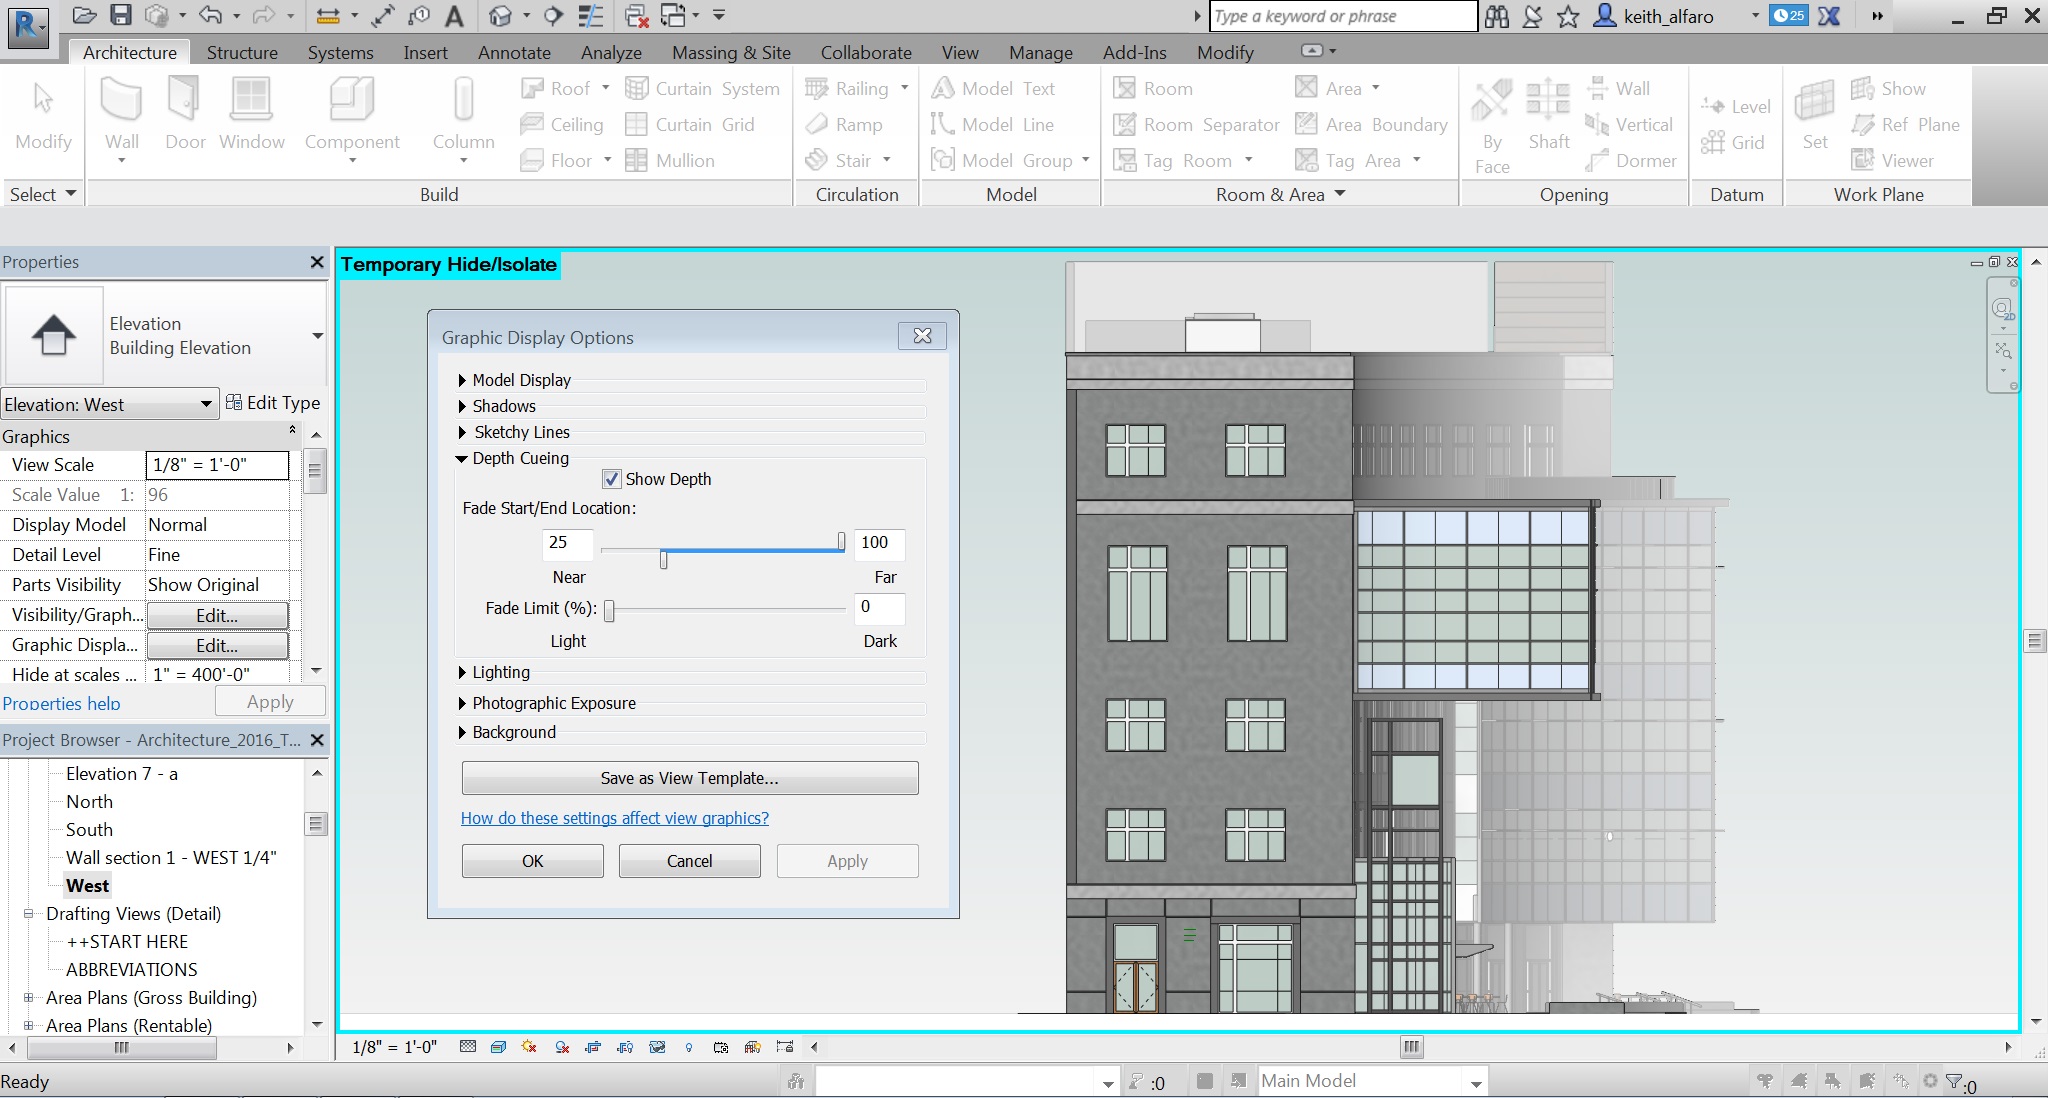Screen dimensions: 2048x1098
Task: Select the Window tool
Action: [x=251, y=101]
